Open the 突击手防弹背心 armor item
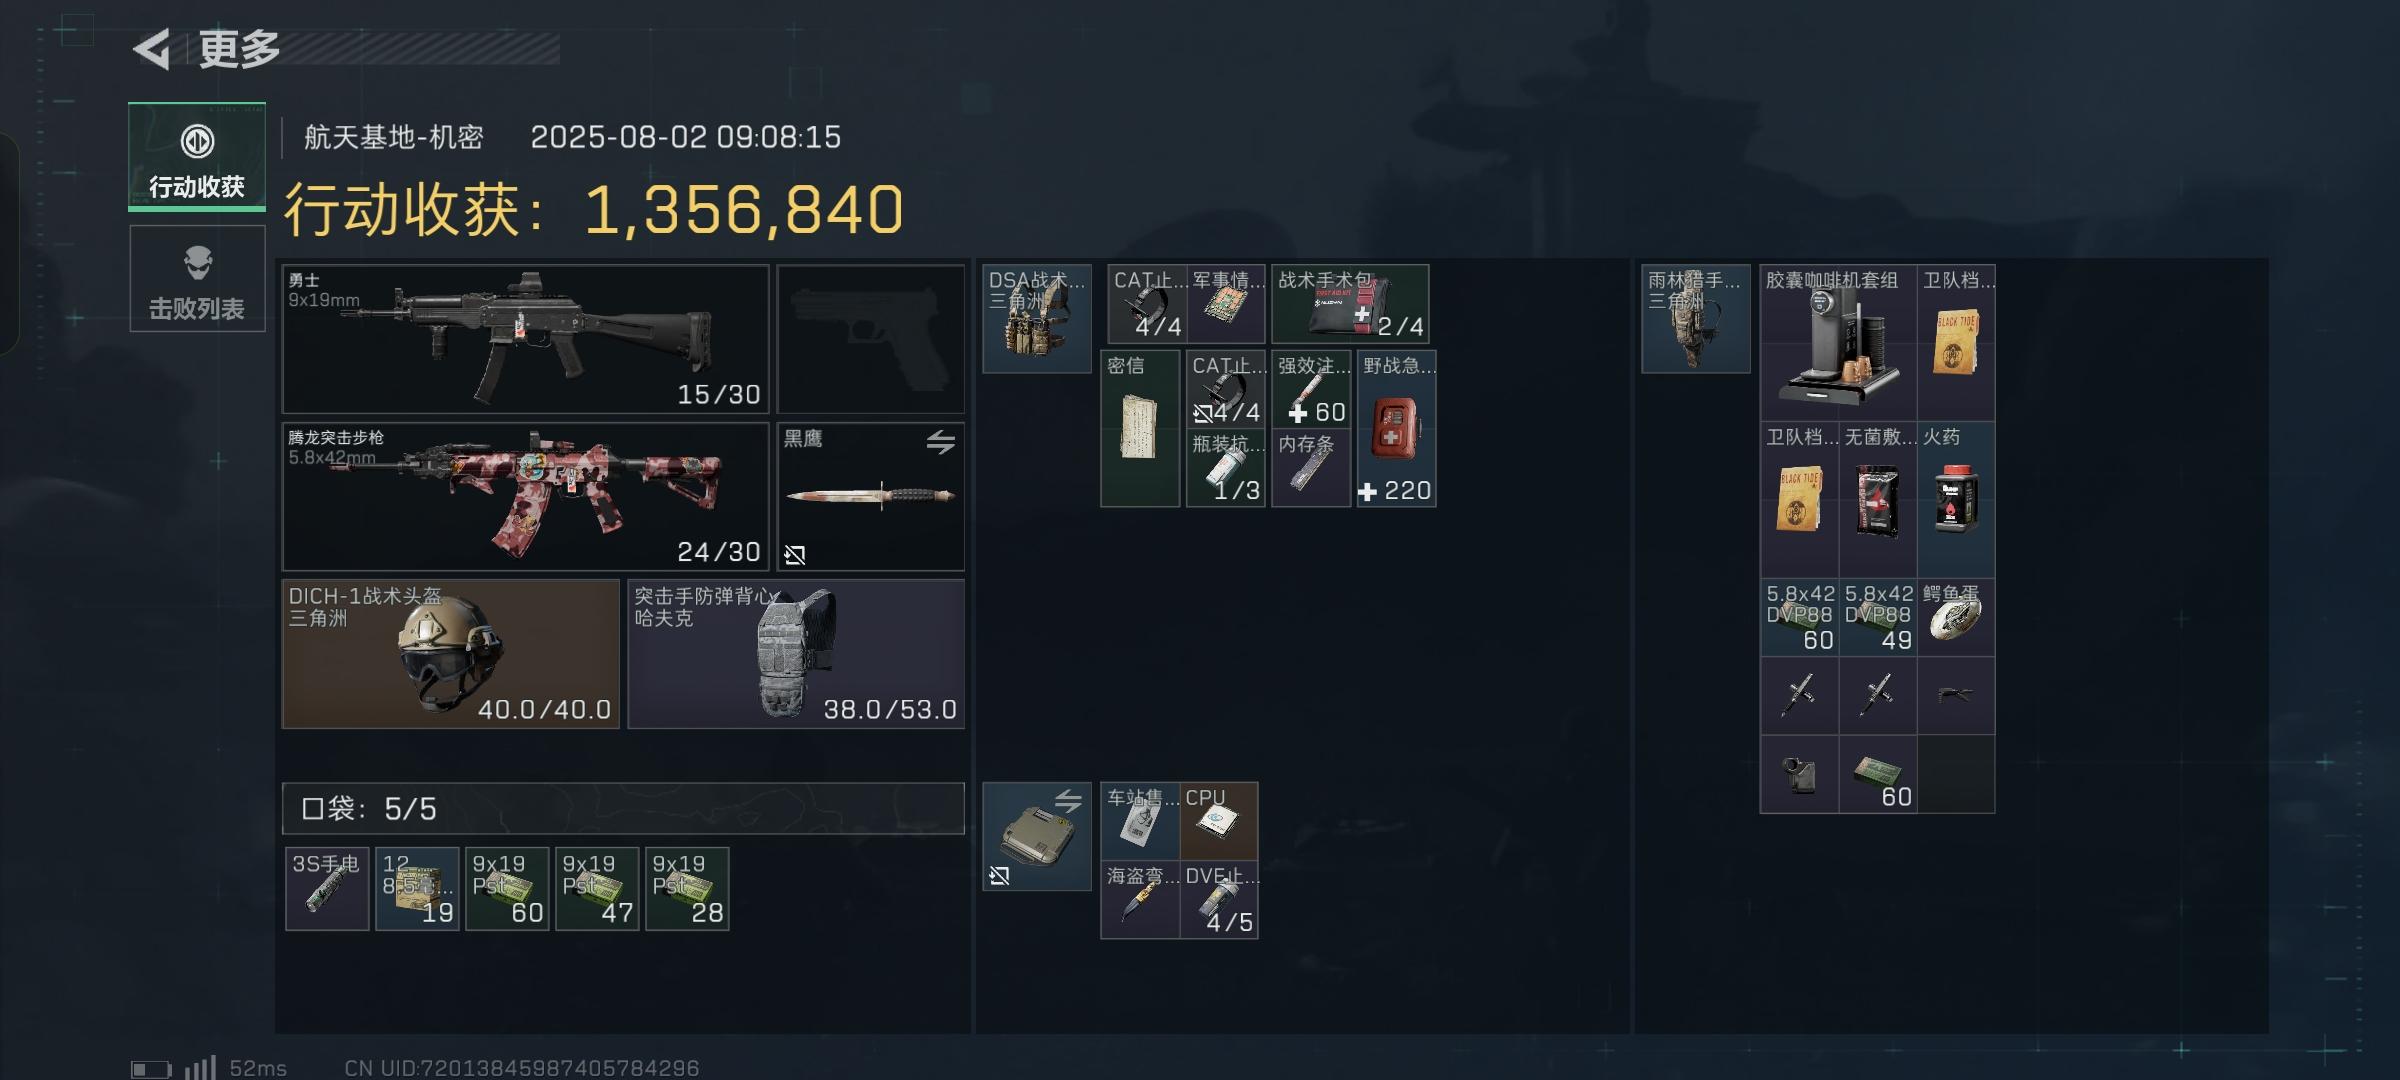Image resolution: width=2400 pixels, height=1080 pixels. tap(796, 653)
